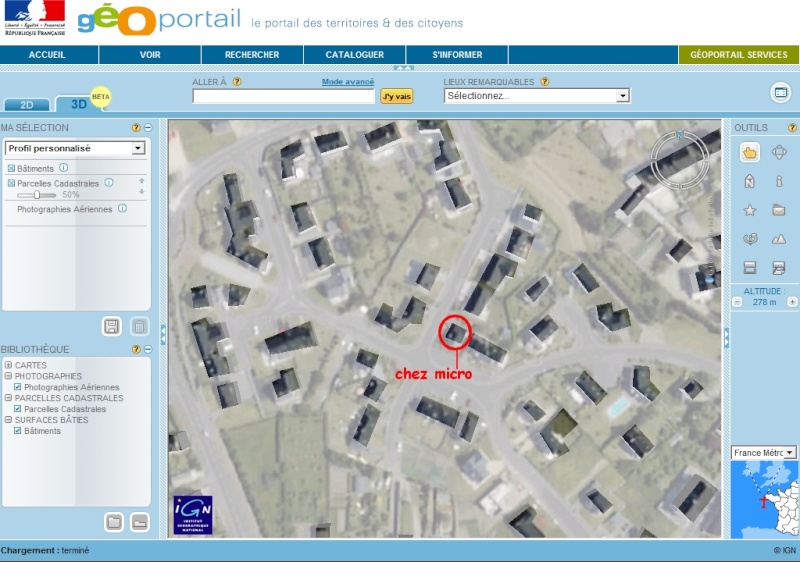Select the mountain relief tool
This screenshot has width=800, height=562.
click(x=779, y=239)
